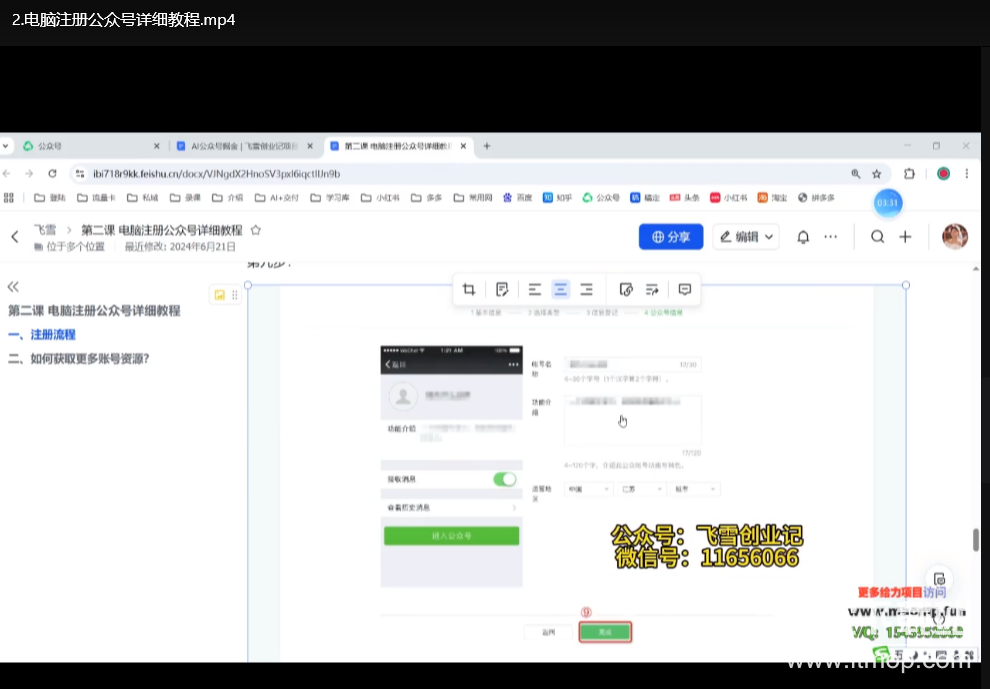Close the 第二课 active tab
Screen dimensions: 990x689
[x=463, y=146]
